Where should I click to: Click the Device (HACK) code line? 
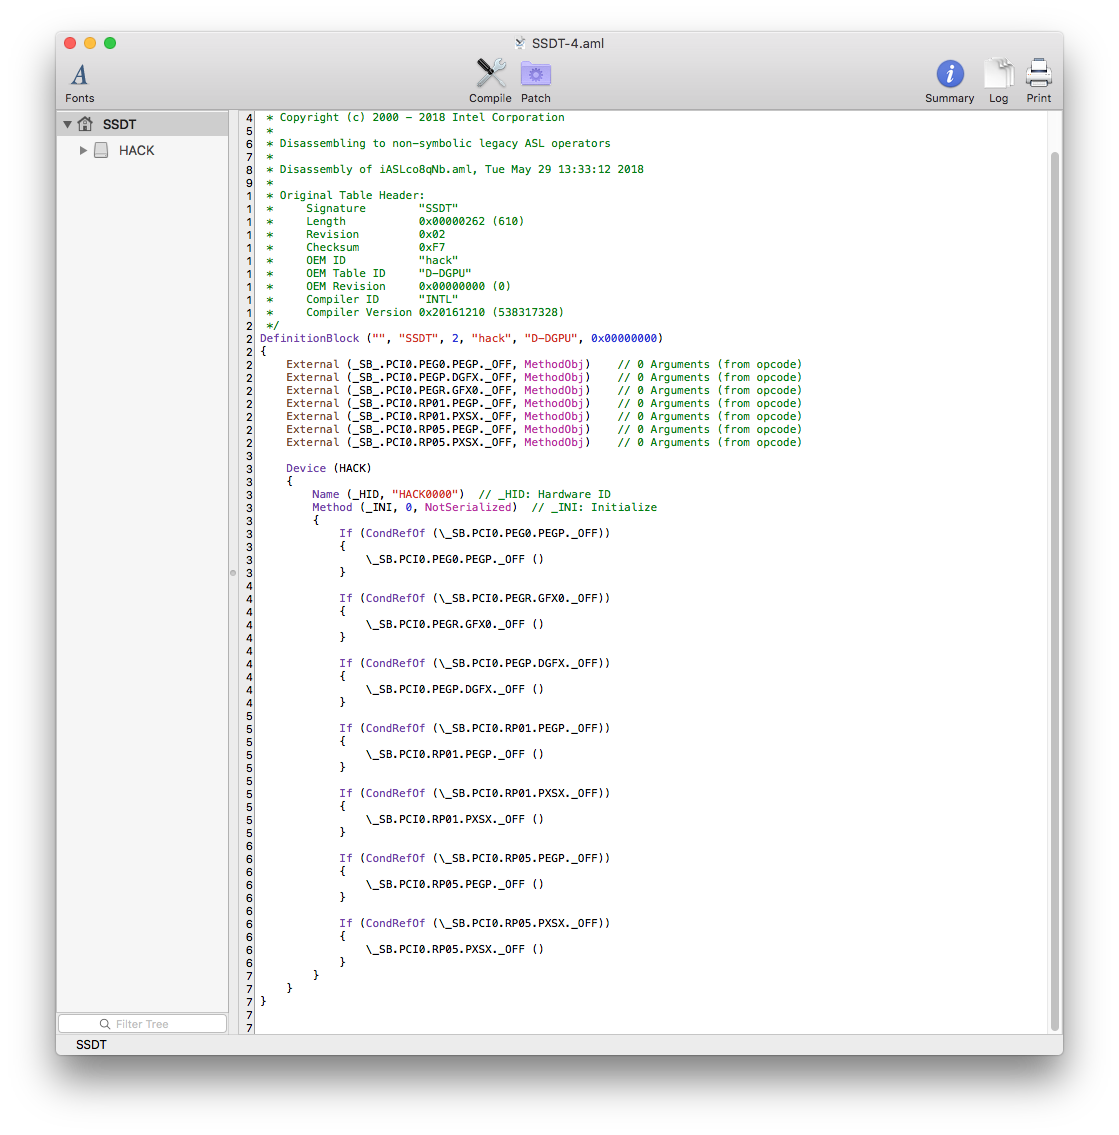pos(328,468)
